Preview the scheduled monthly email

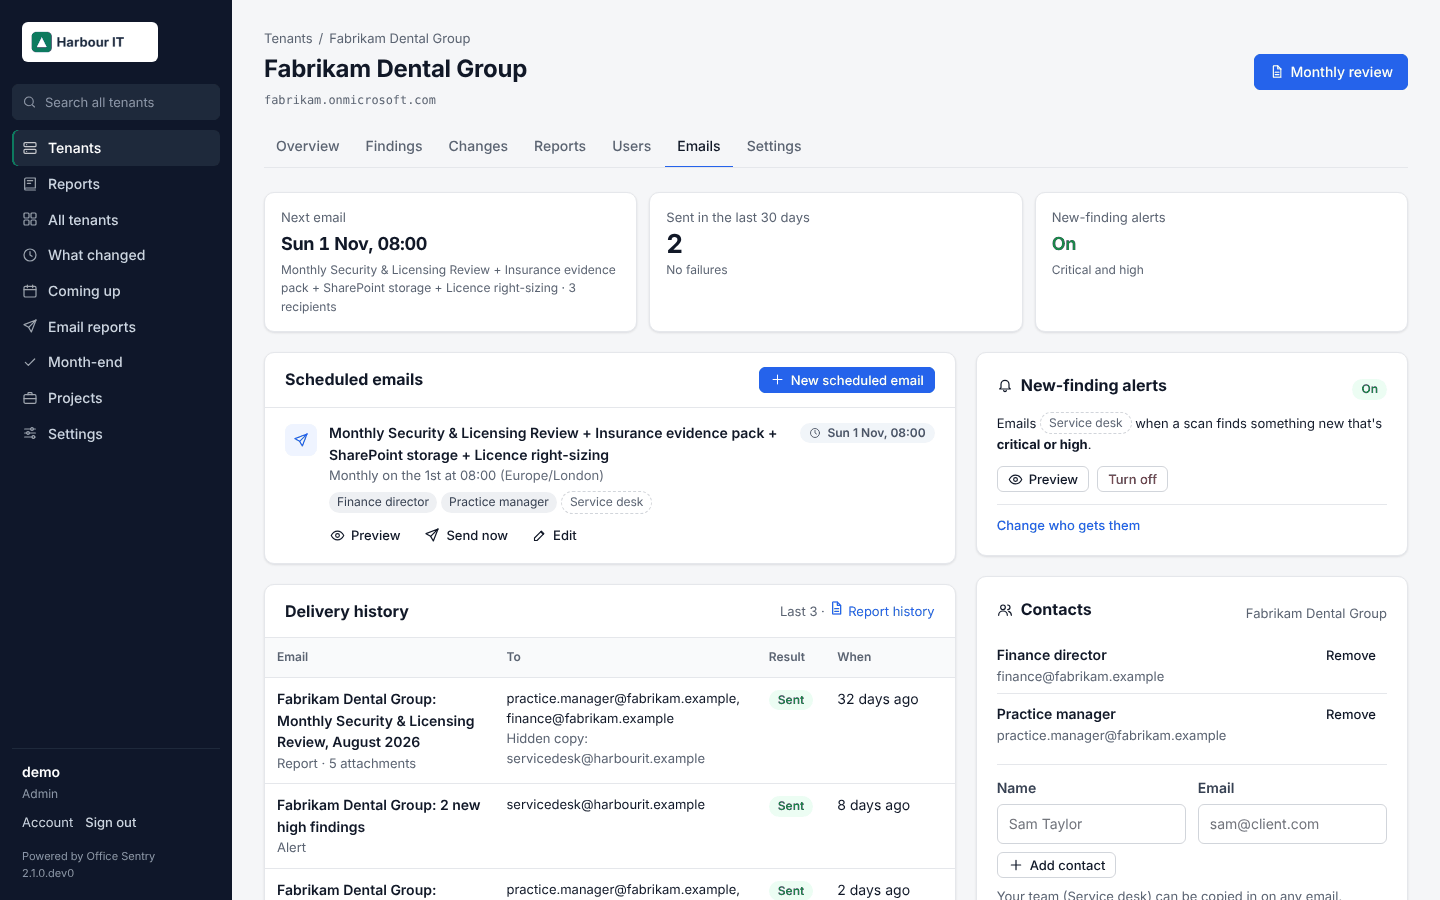(365, 536)
